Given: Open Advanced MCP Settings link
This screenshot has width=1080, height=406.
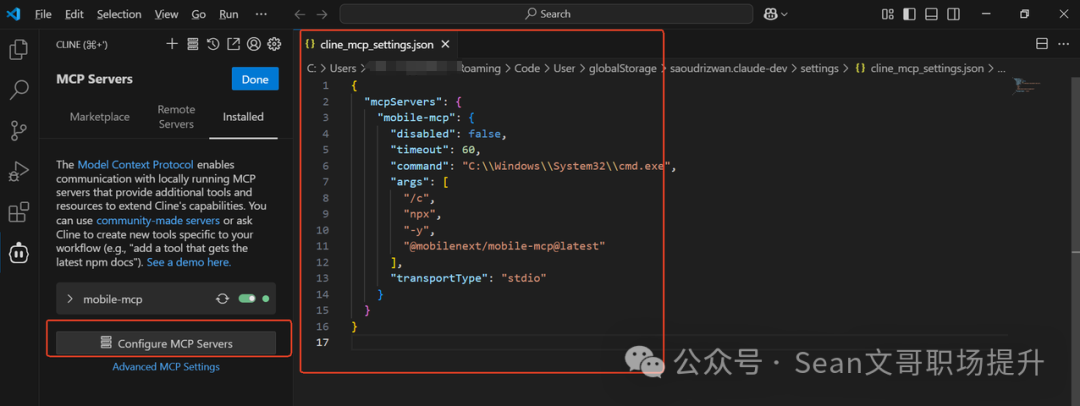Looking at the screenshot, I should pyautogui.click(x=166, y=367).
